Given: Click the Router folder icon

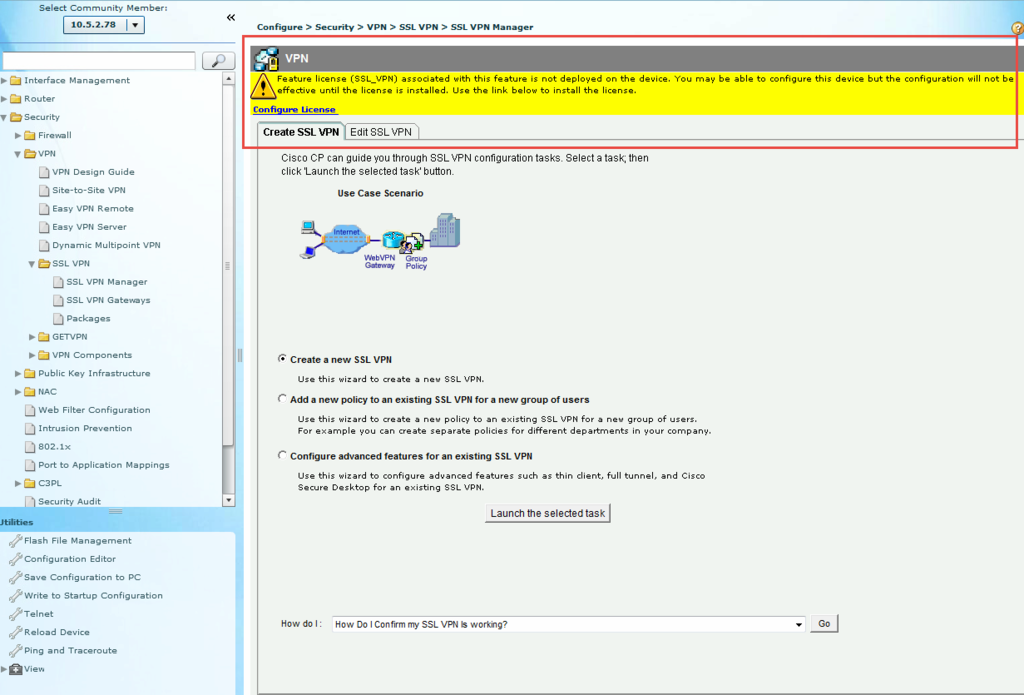Looking at the screenshot, I should click(16, 99).
